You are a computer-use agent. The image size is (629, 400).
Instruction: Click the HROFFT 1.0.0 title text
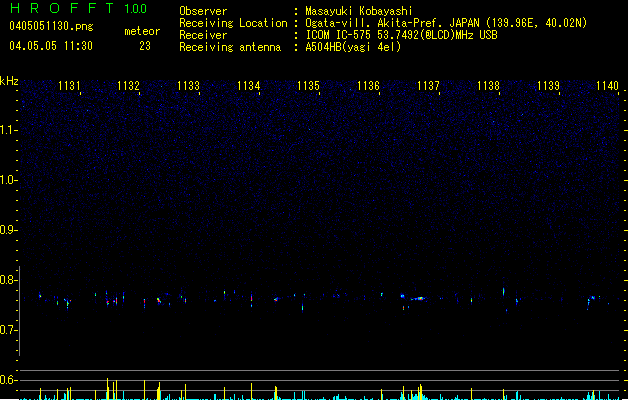[79, 8]
